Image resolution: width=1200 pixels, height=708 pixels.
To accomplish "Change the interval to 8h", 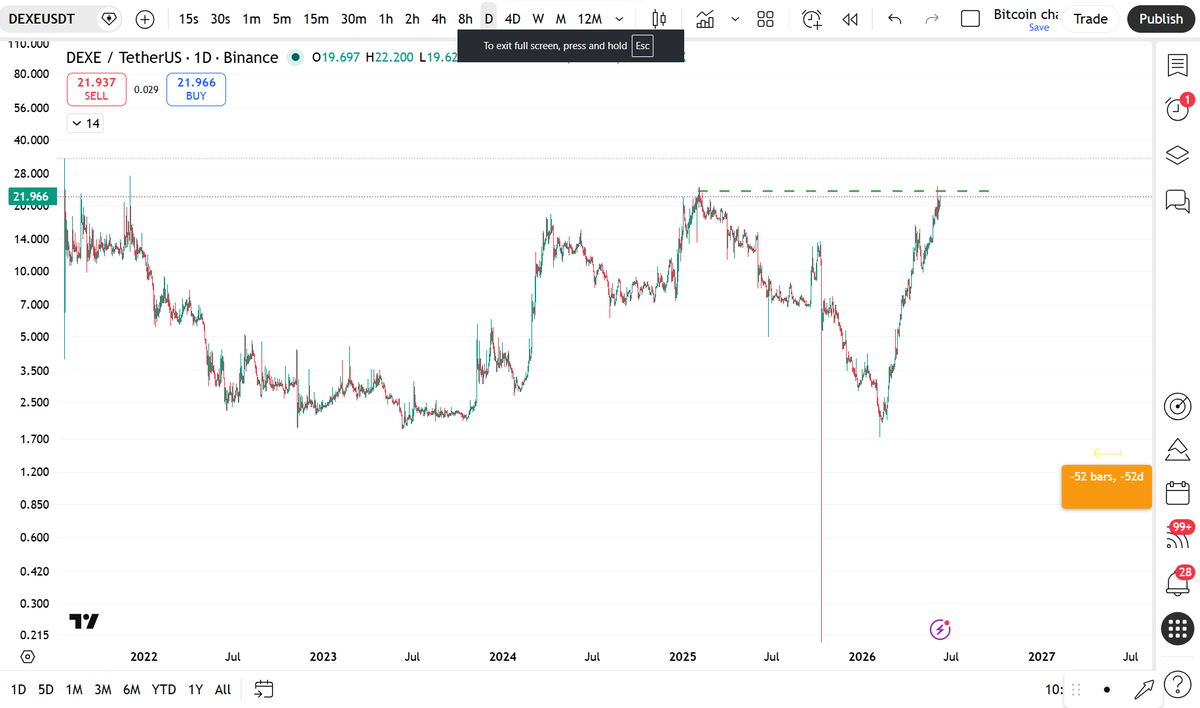I will pos(465,19).
